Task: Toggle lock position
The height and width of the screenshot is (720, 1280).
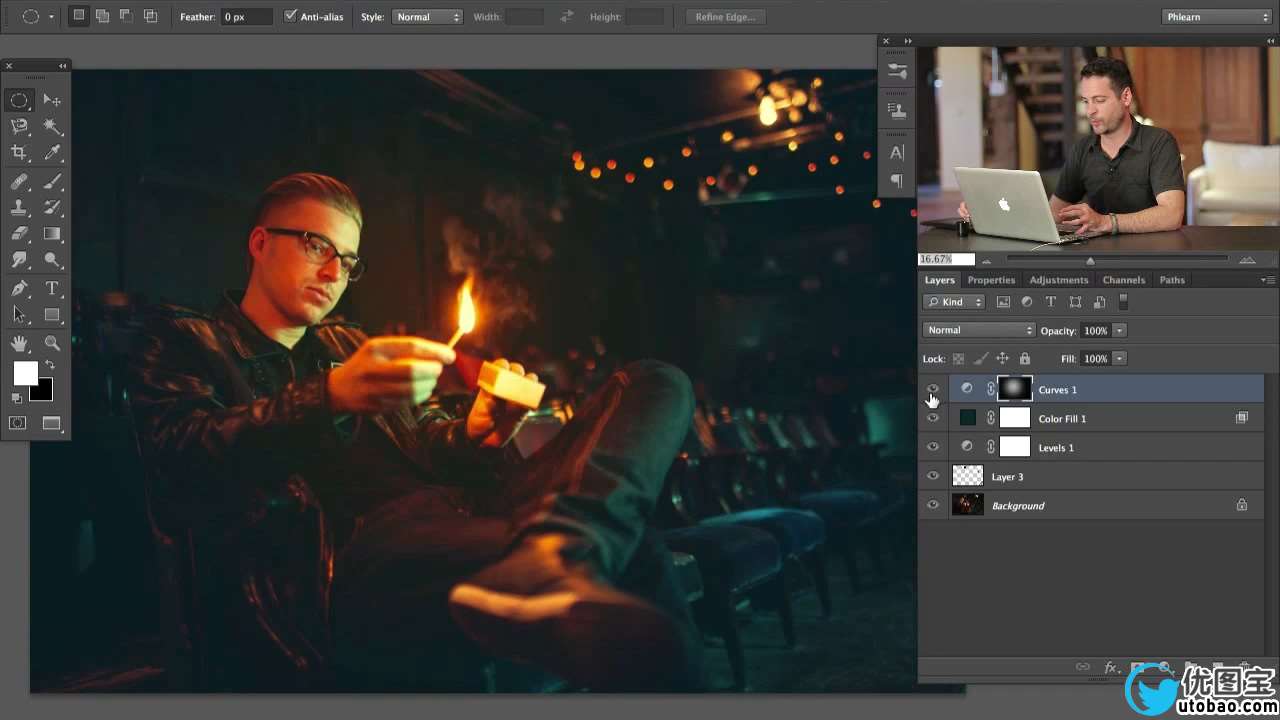Action: (1002, 358)
